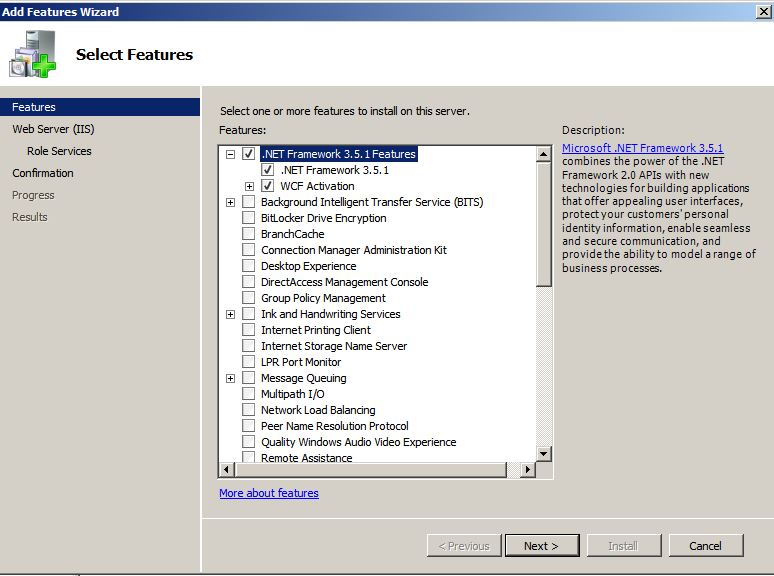Select BranchCache feature label
This screenshot has height=576, width=774.
tap(293, 234)
